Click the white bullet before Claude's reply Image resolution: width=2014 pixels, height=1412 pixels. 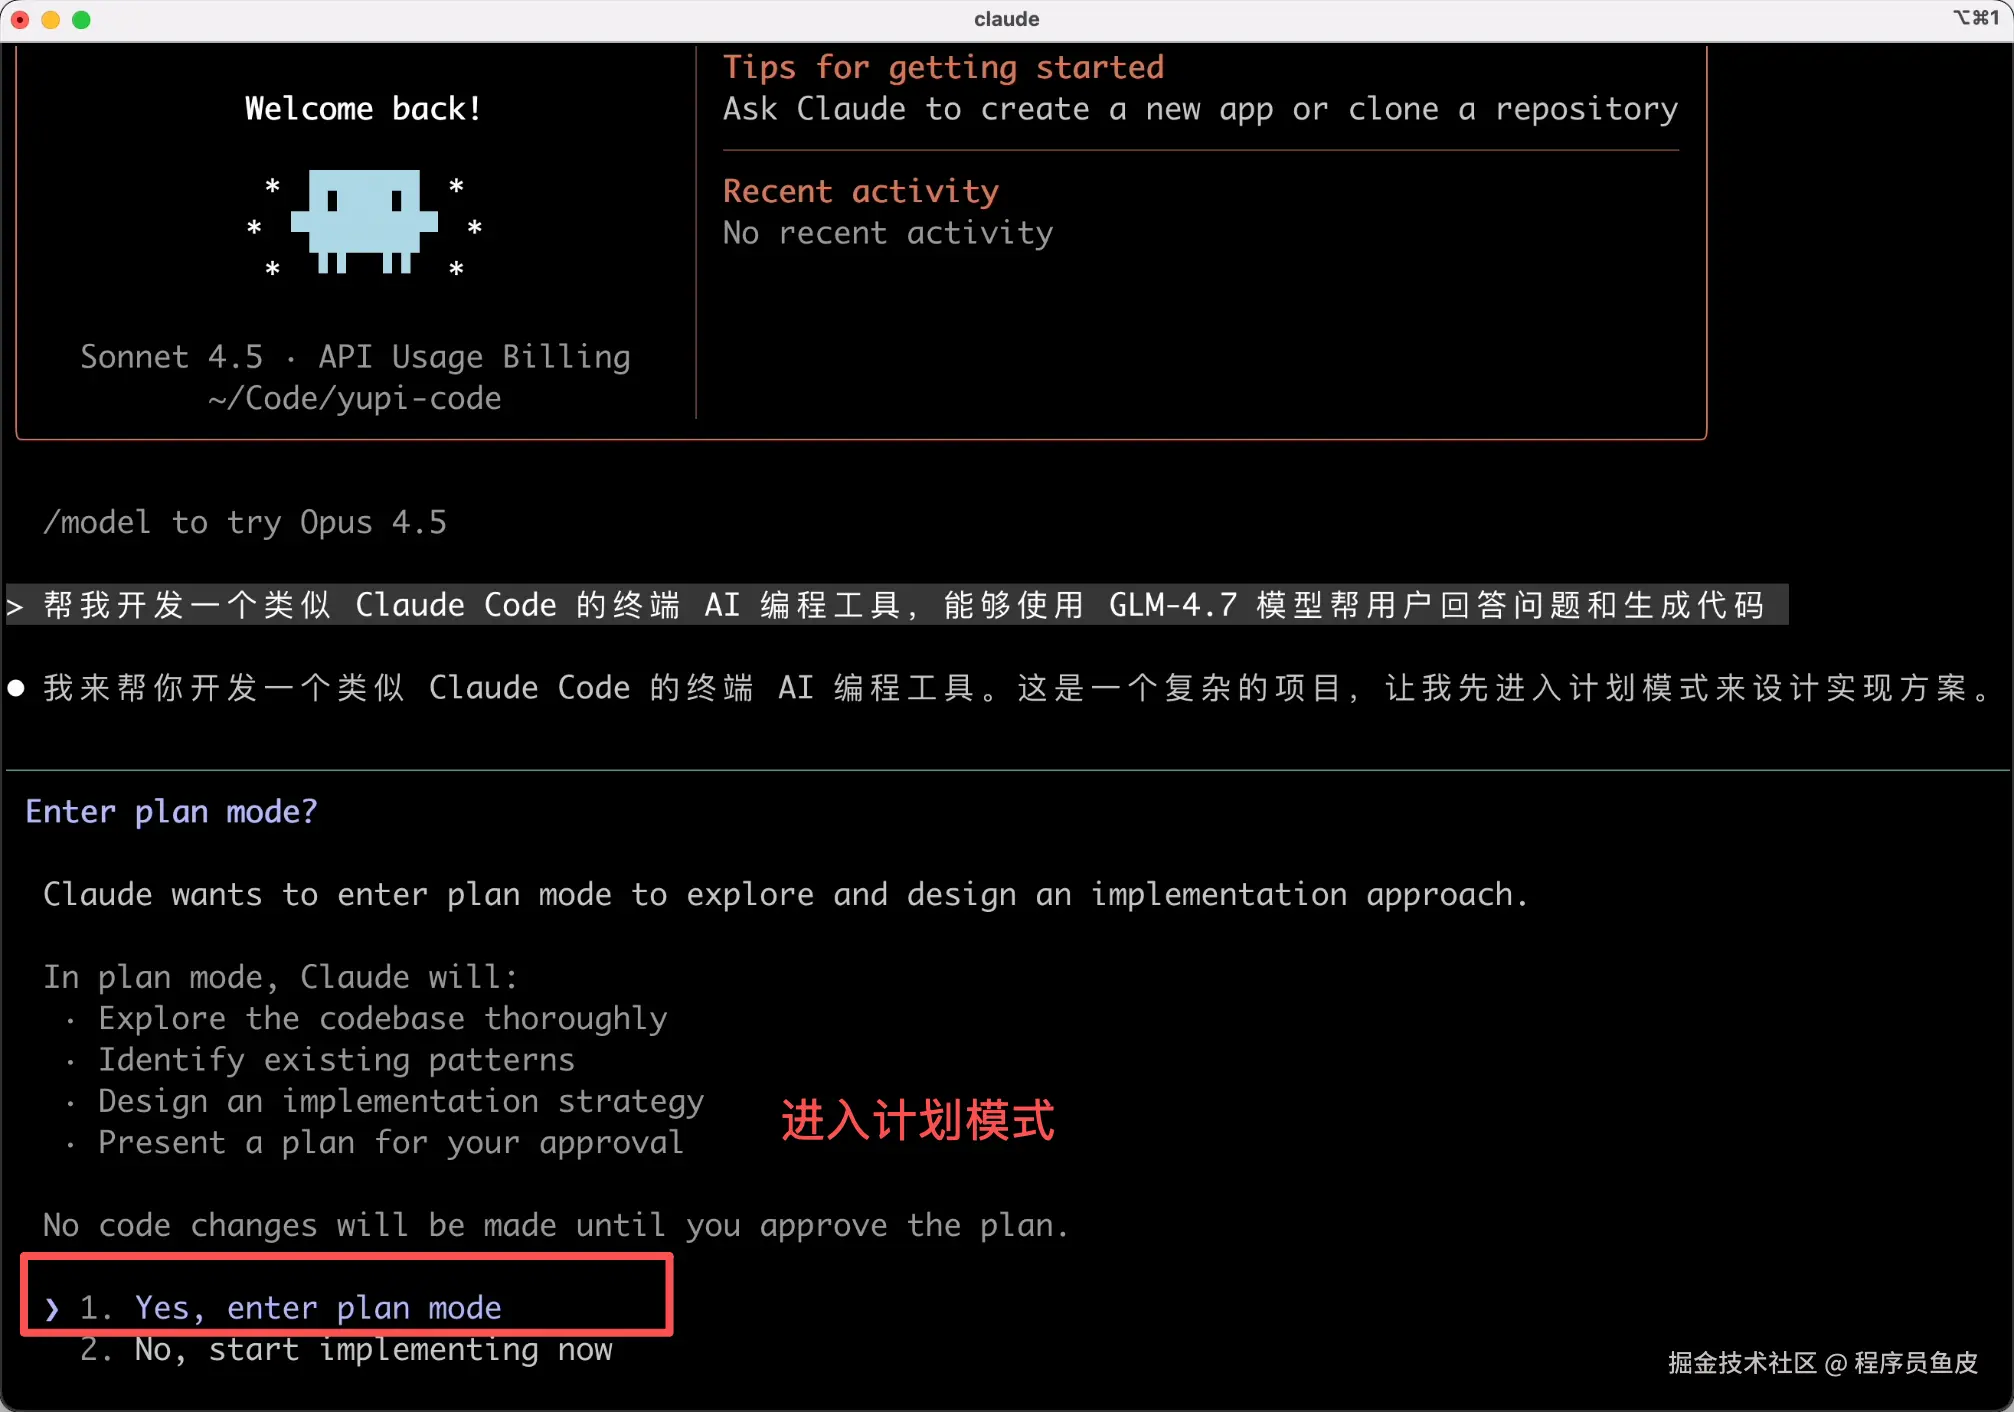(x=16, y=688)
